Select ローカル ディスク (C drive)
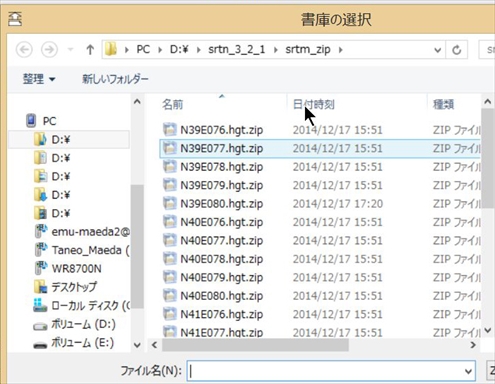495x384 pixels. [90, 305]
